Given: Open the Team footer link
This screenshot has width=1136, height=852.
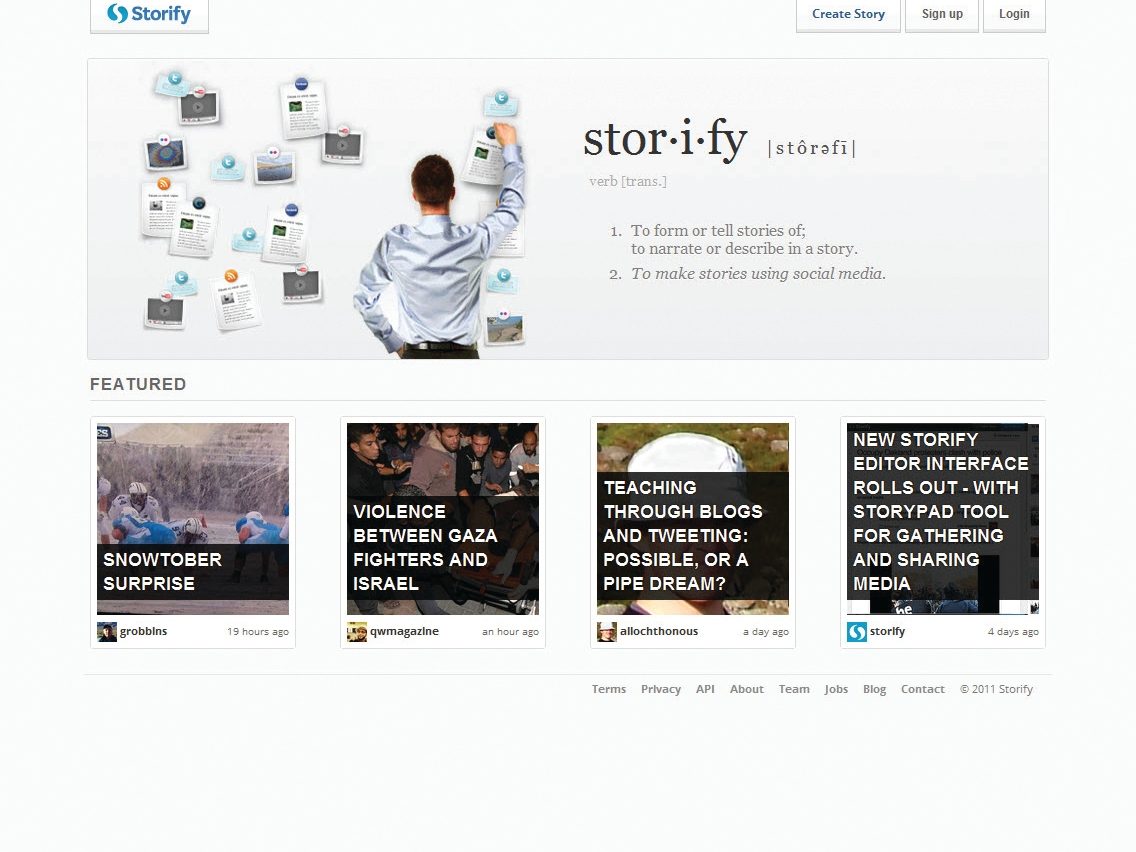Looking at the screenshot, I should (794, 689).
